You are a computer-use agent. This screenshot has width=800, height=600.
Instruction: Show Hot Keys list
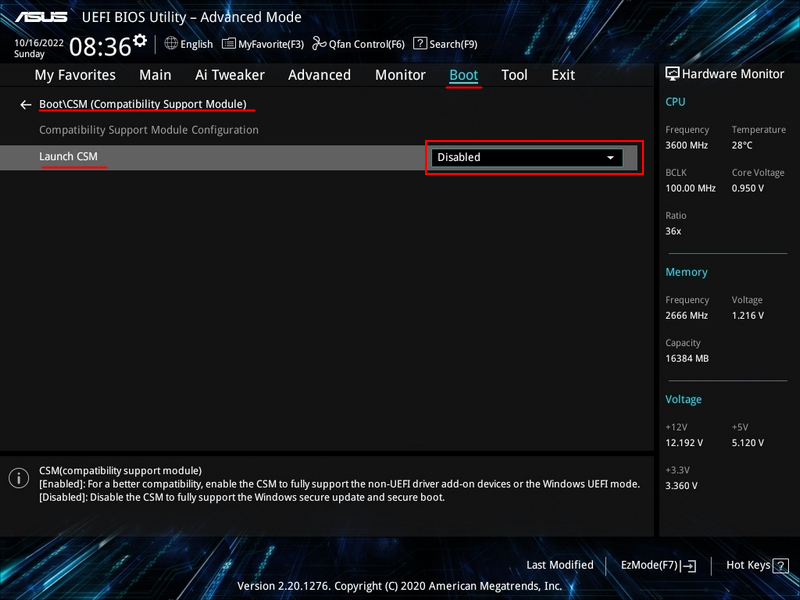tap(757, 565)
